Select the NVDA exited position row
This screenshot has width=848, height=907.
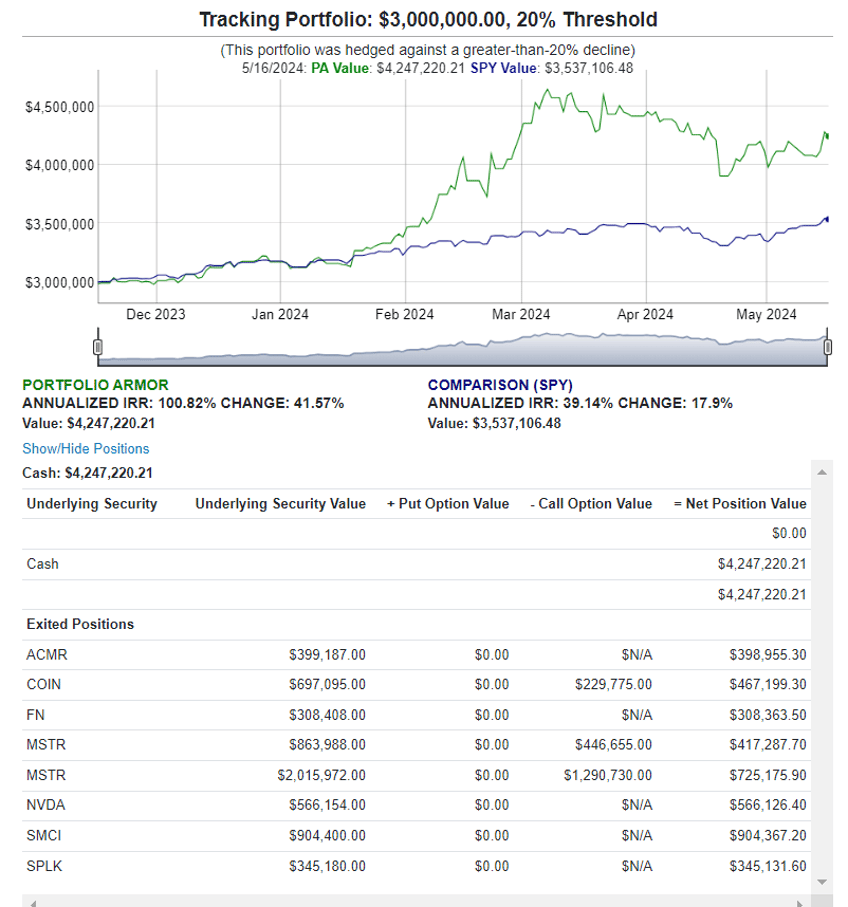416,805
